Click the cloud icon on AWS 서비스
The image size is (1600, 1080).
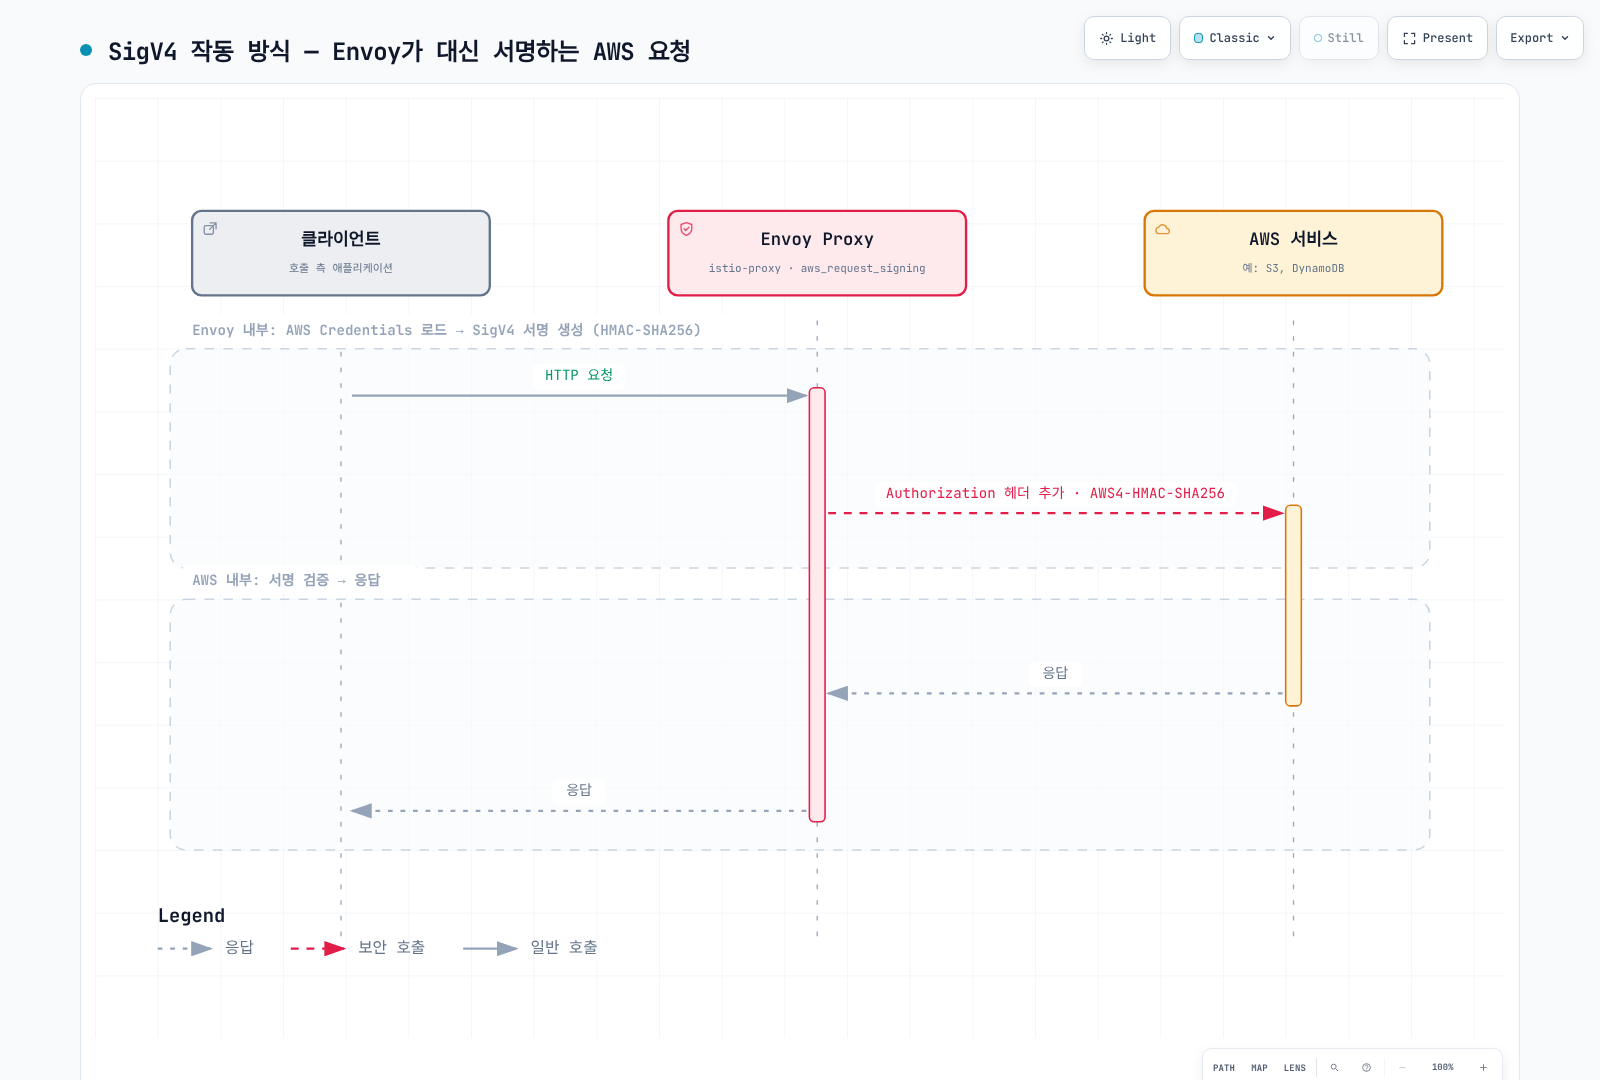1163,229
